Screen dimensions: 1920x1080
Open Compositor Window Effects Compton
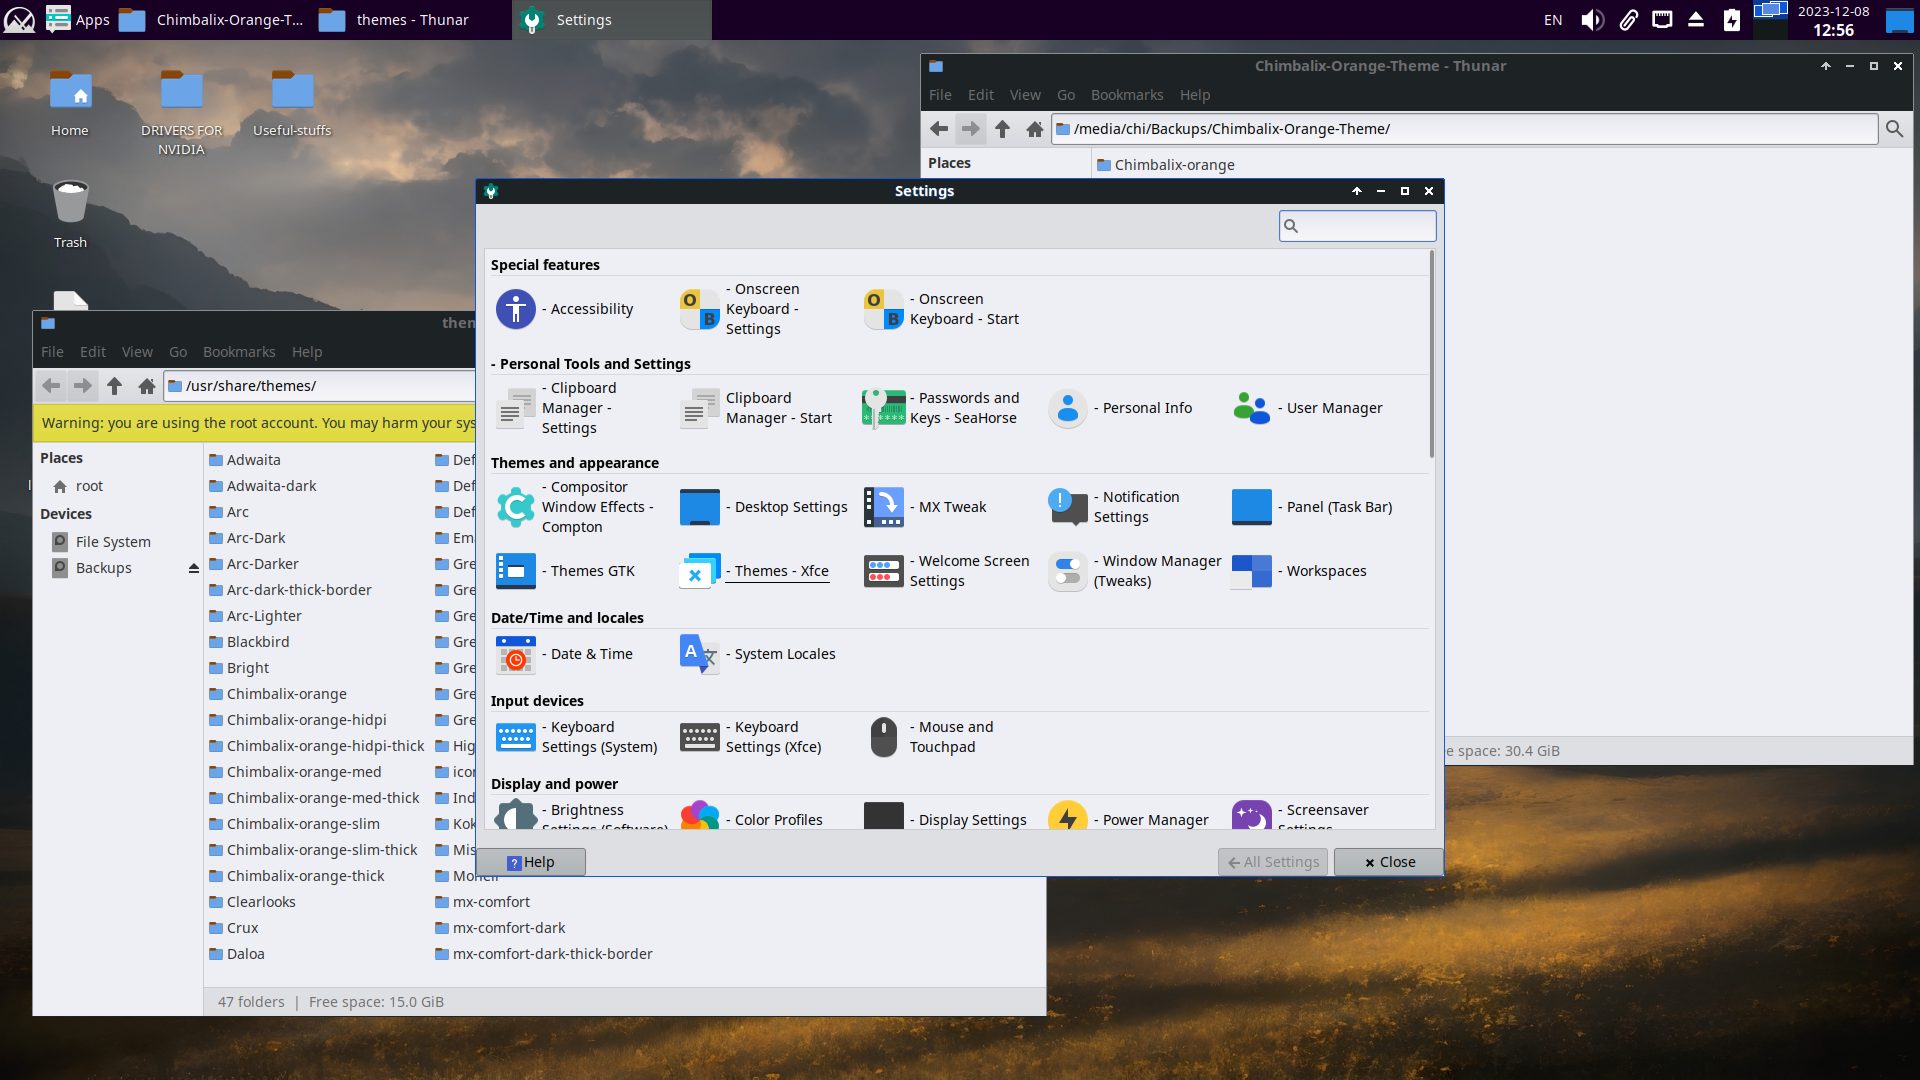[516, 507]
